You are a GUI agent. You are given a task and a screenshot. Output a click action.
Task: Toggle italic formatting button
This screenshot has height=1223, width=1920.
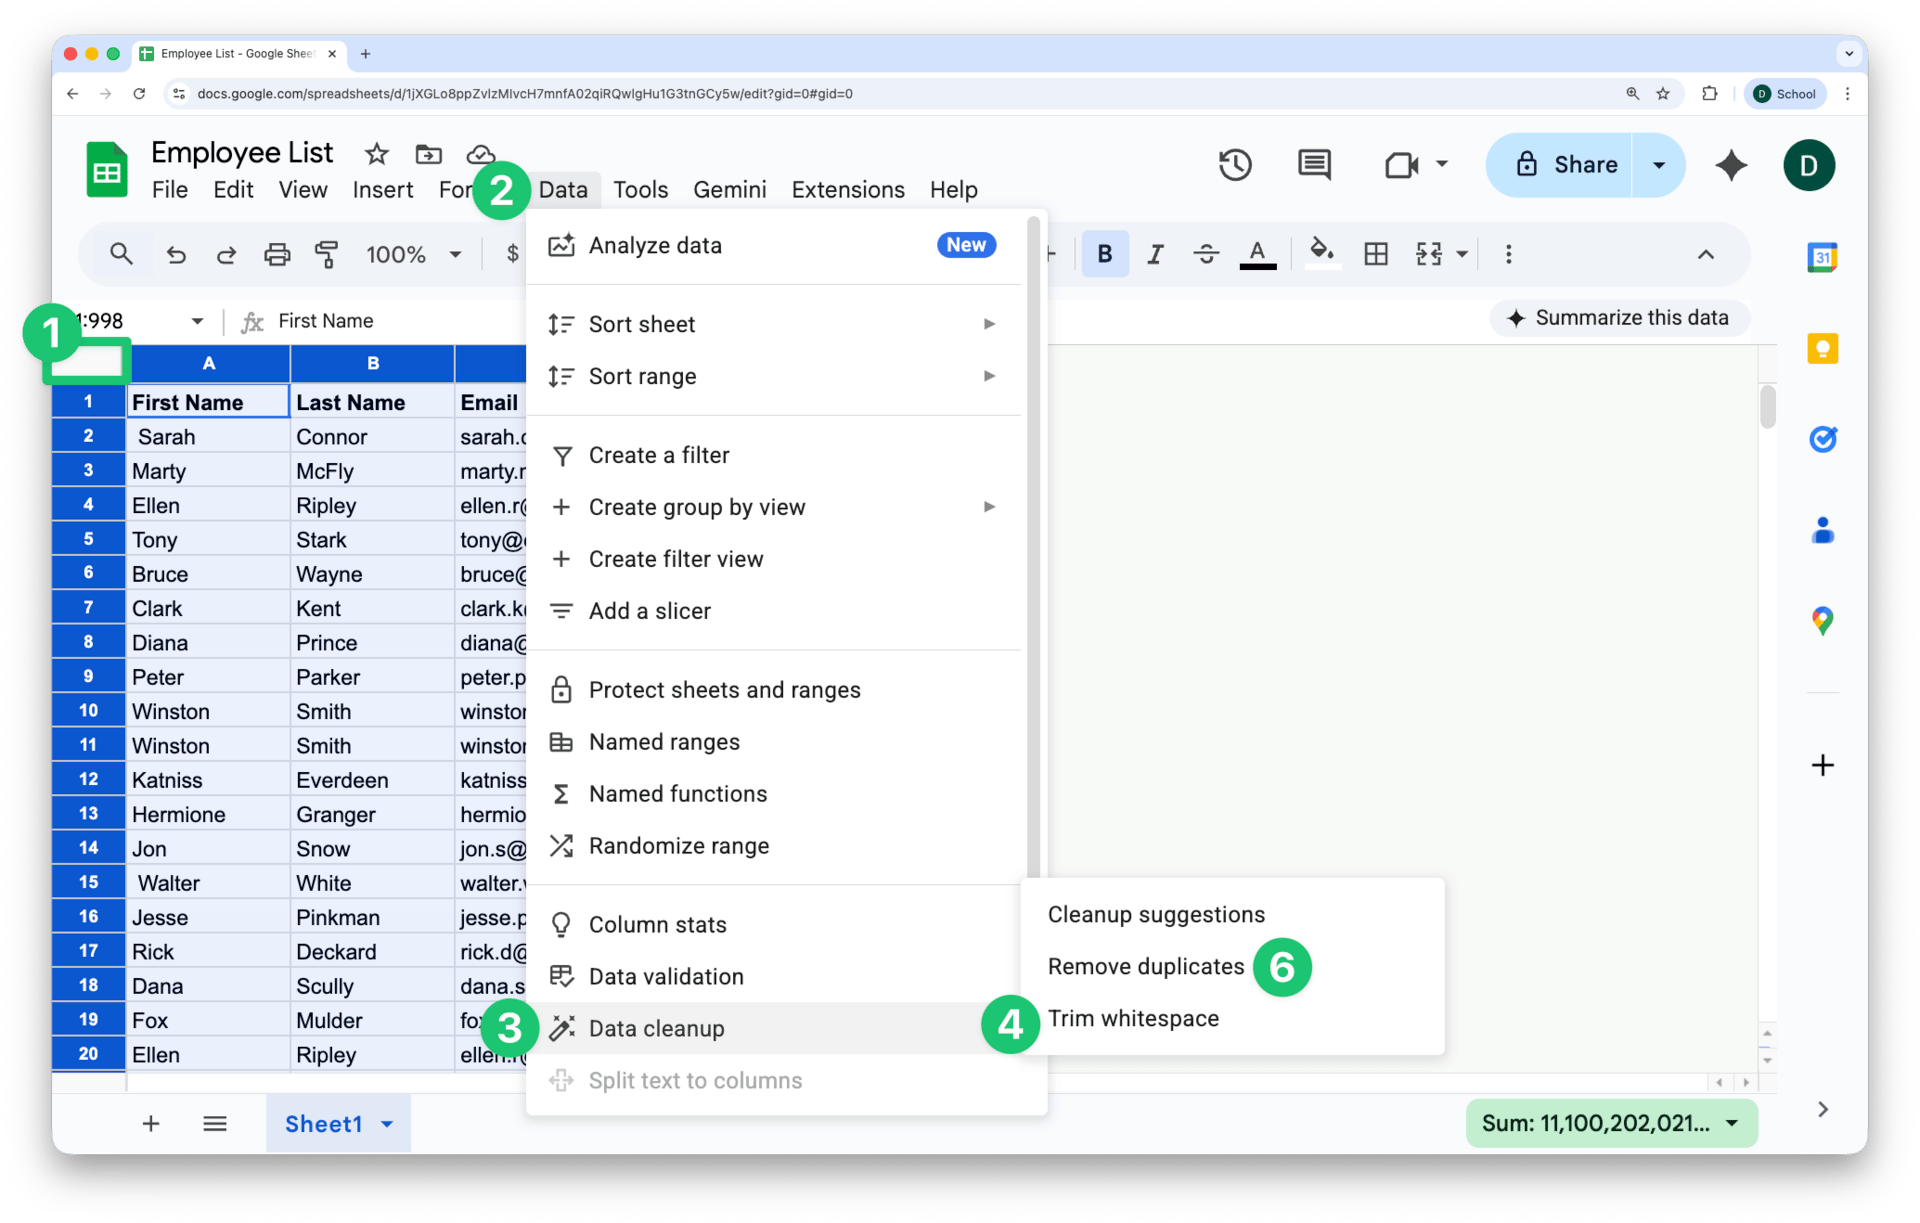[1155, 254]
